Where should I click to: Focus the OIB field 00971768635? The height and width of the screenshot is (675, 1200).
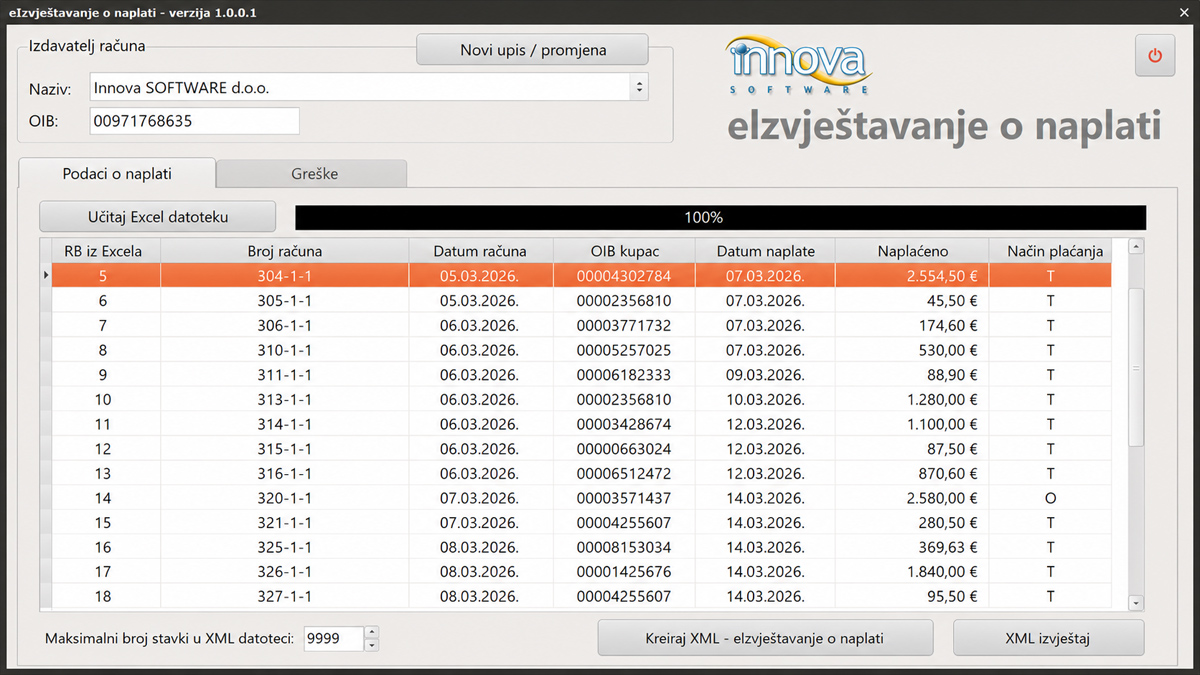[x=194, y=121]
